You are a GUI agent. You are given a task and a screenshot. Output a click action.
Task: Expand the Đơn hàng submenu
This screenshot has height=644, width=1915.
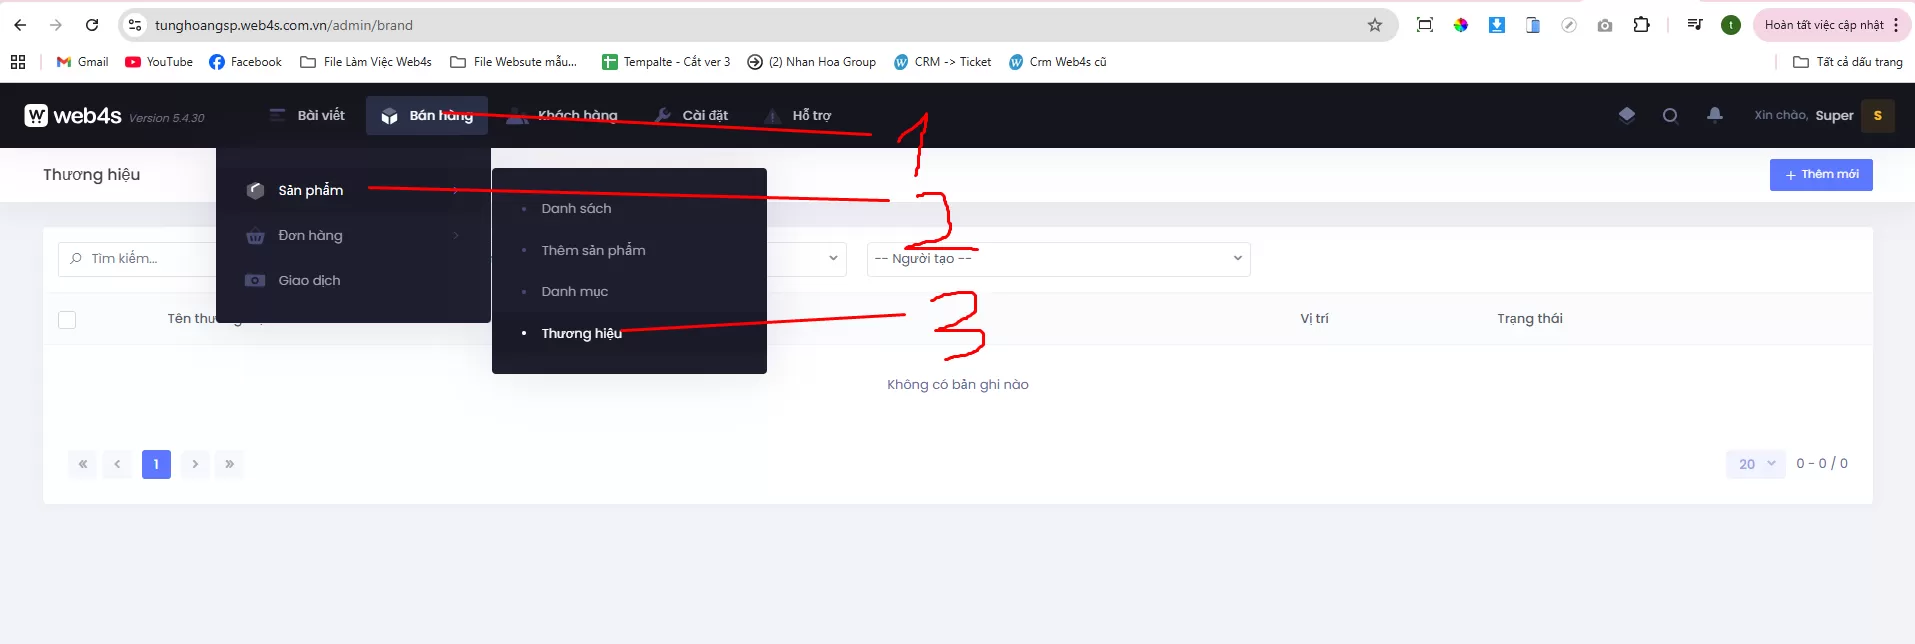coord(310,236)
